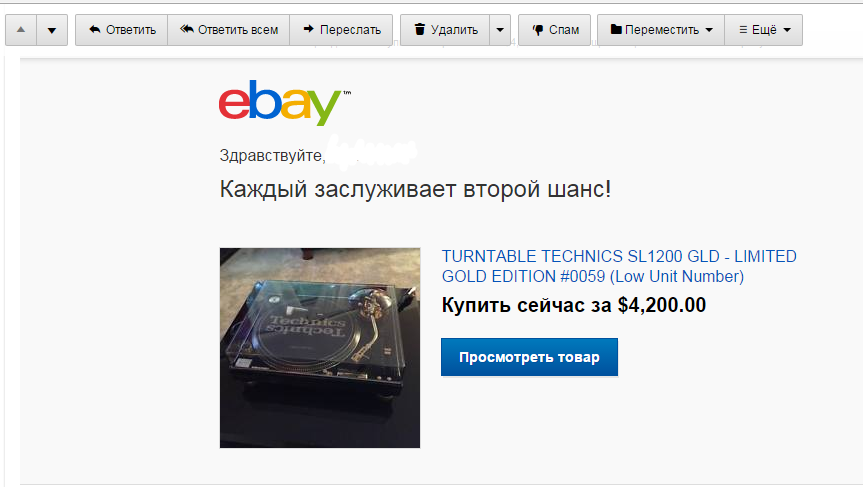Screen dimensions: 863x487
Task: Click the trash can icon on Удалить
Action: (420, 29)
